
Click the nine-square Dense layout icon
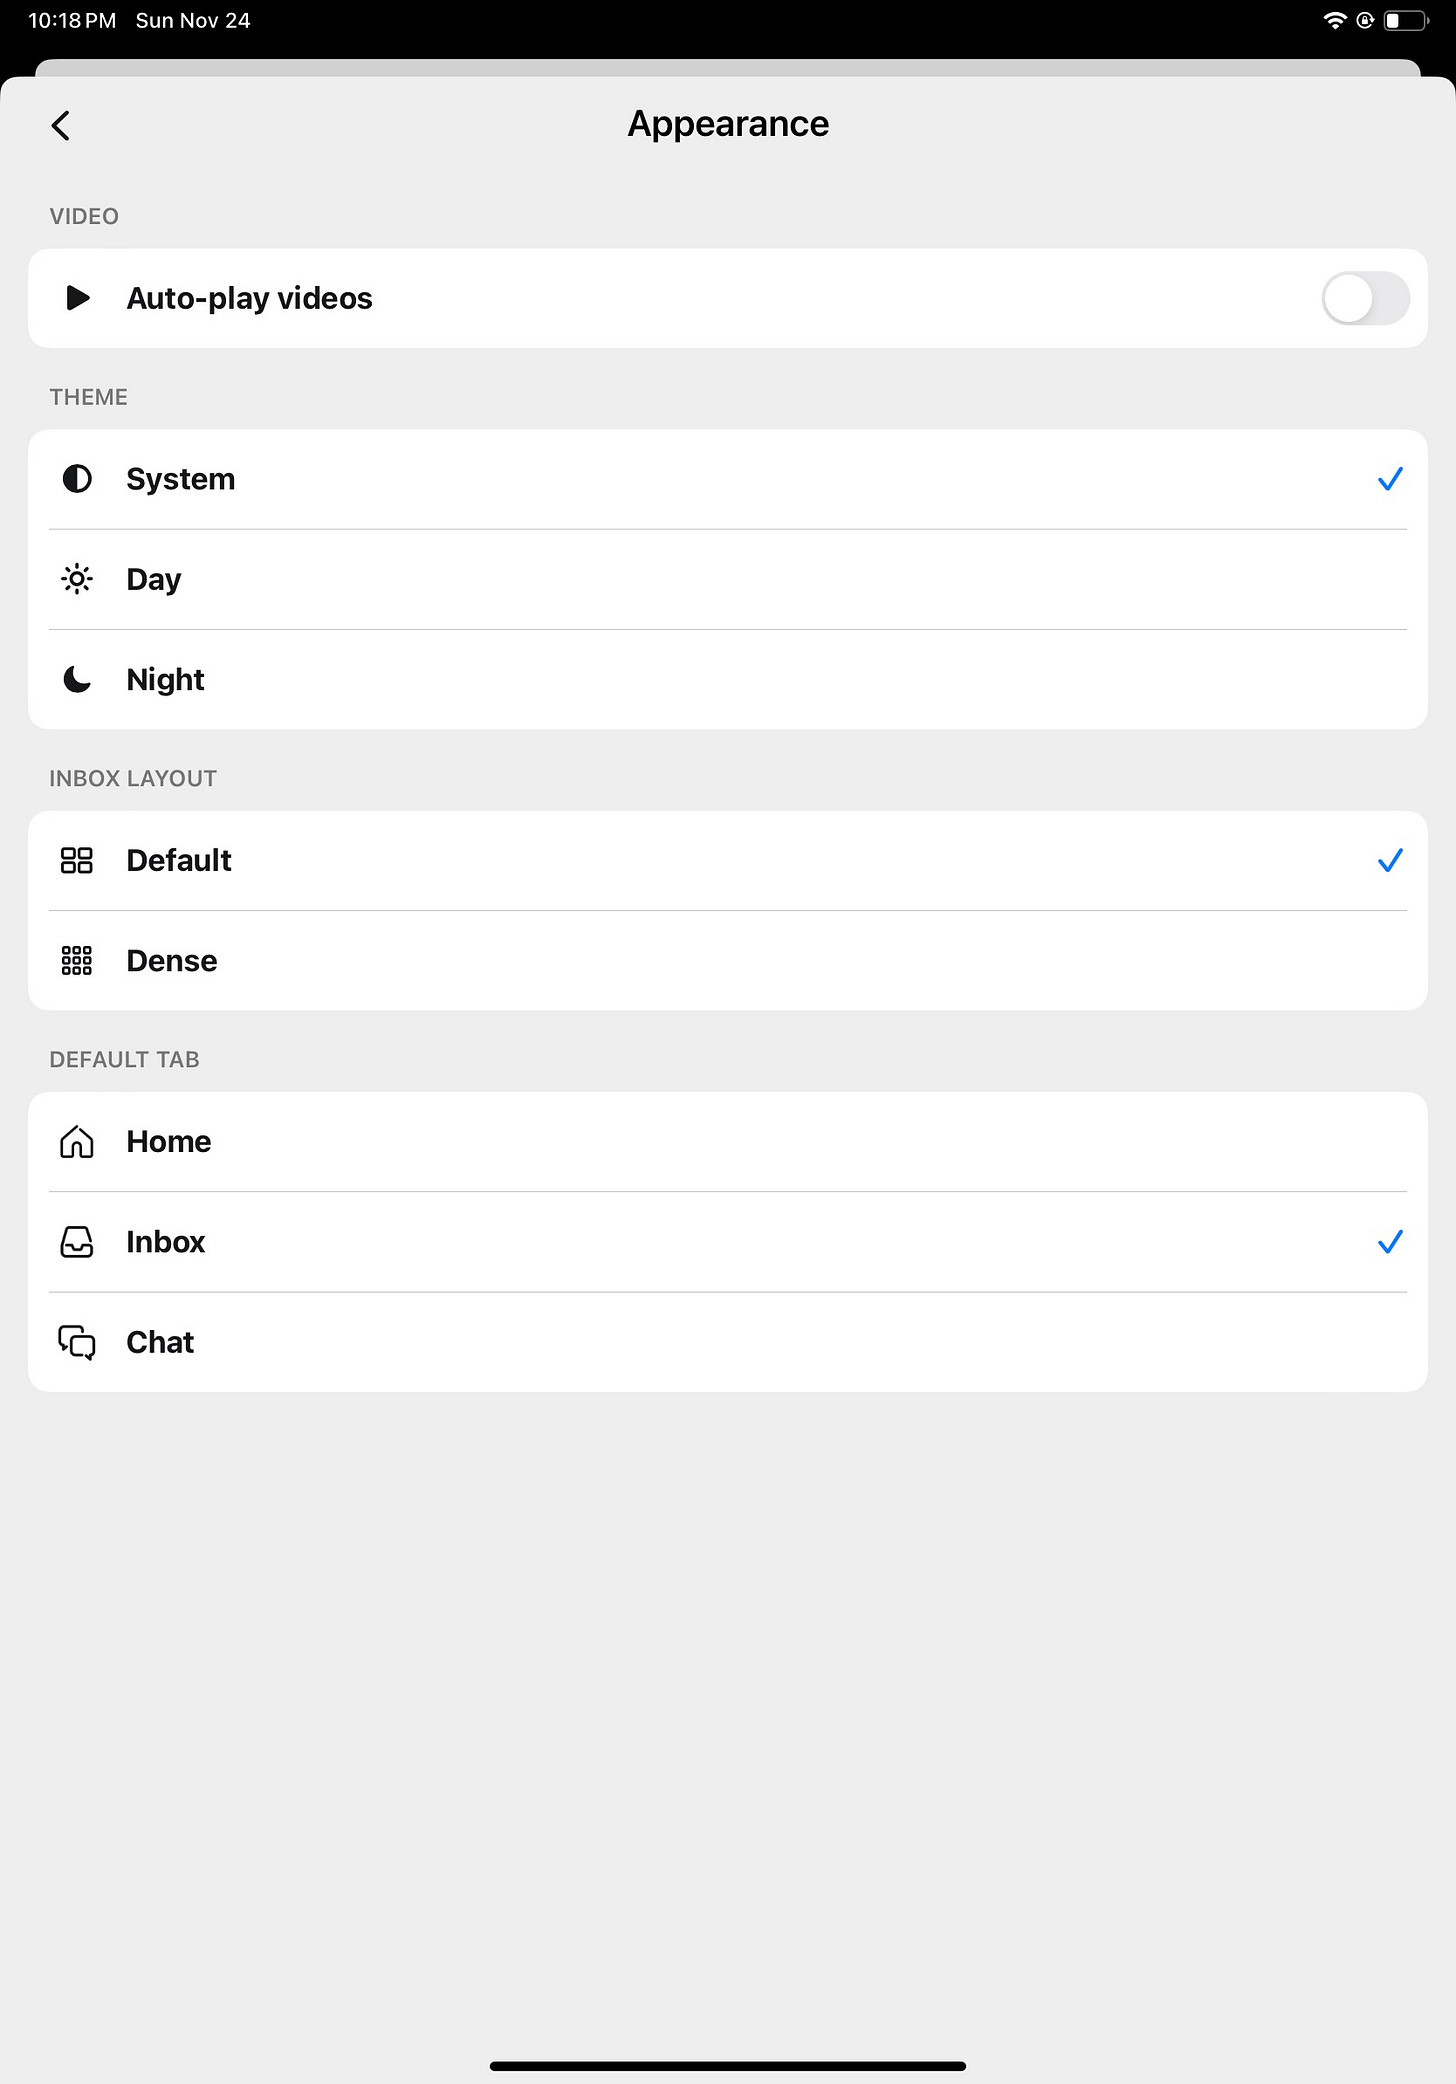click(77, 960)
